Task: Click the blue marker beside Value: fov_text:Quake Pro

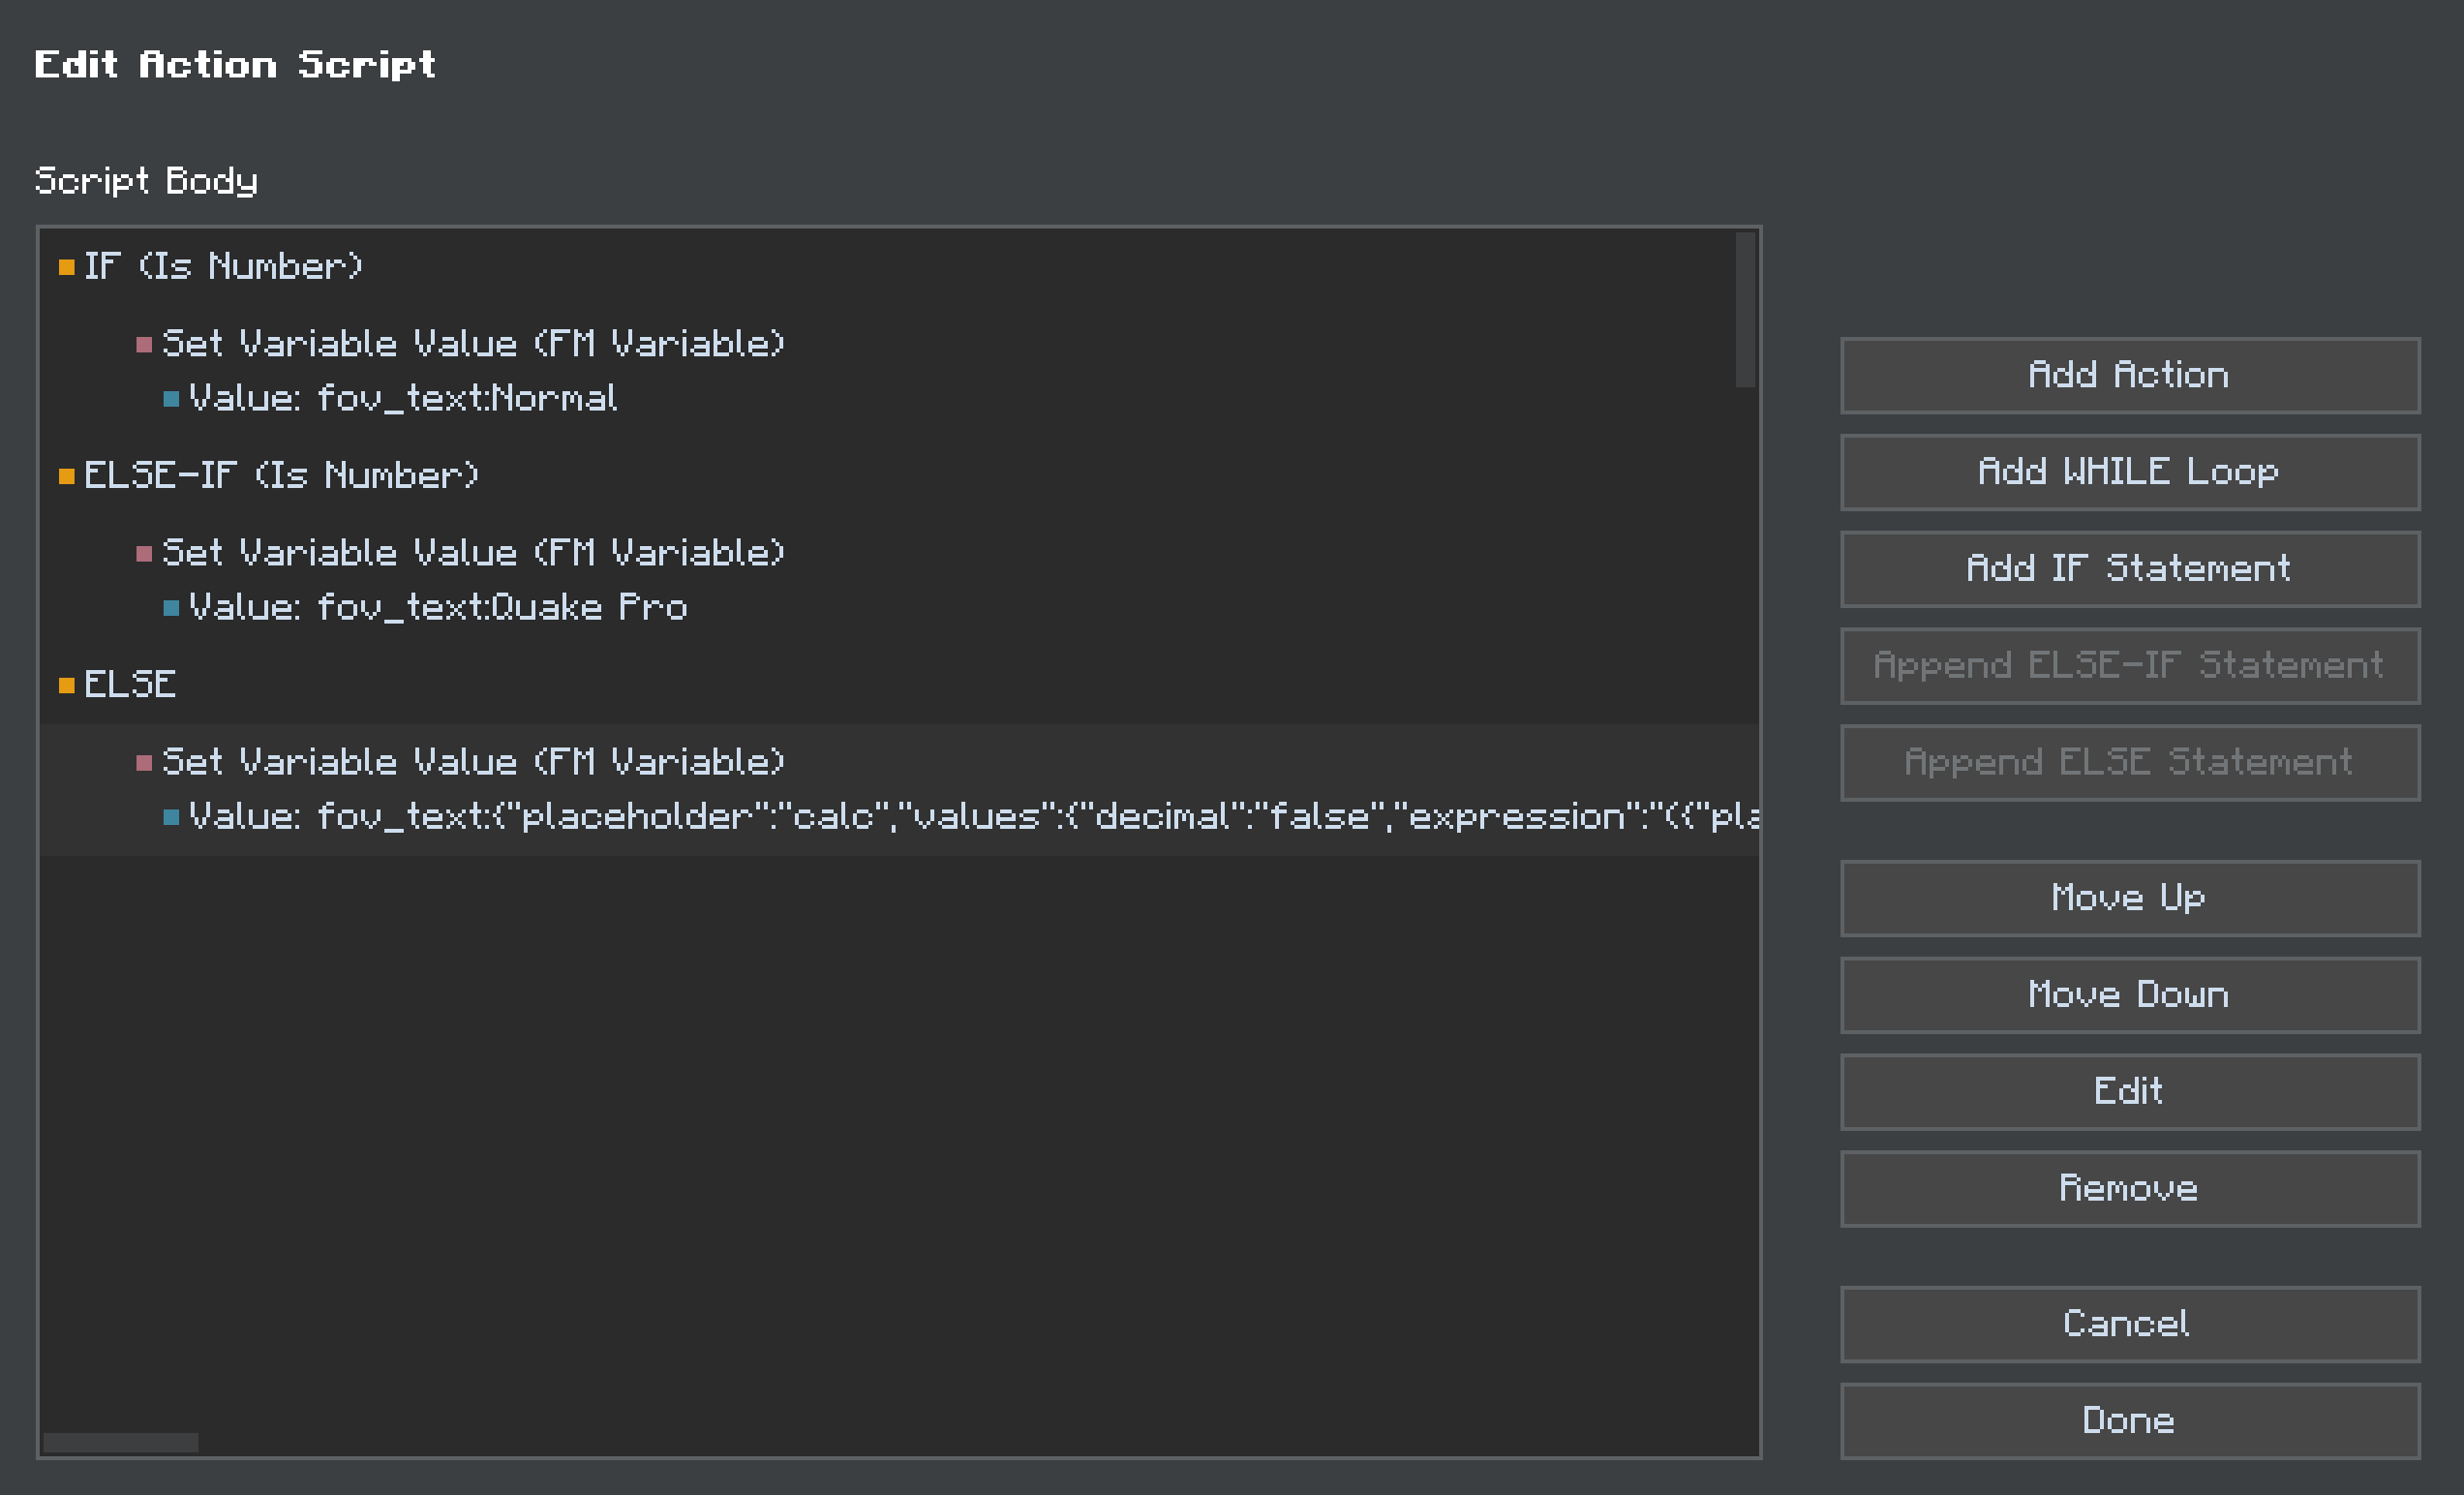Action: (171, 608)
